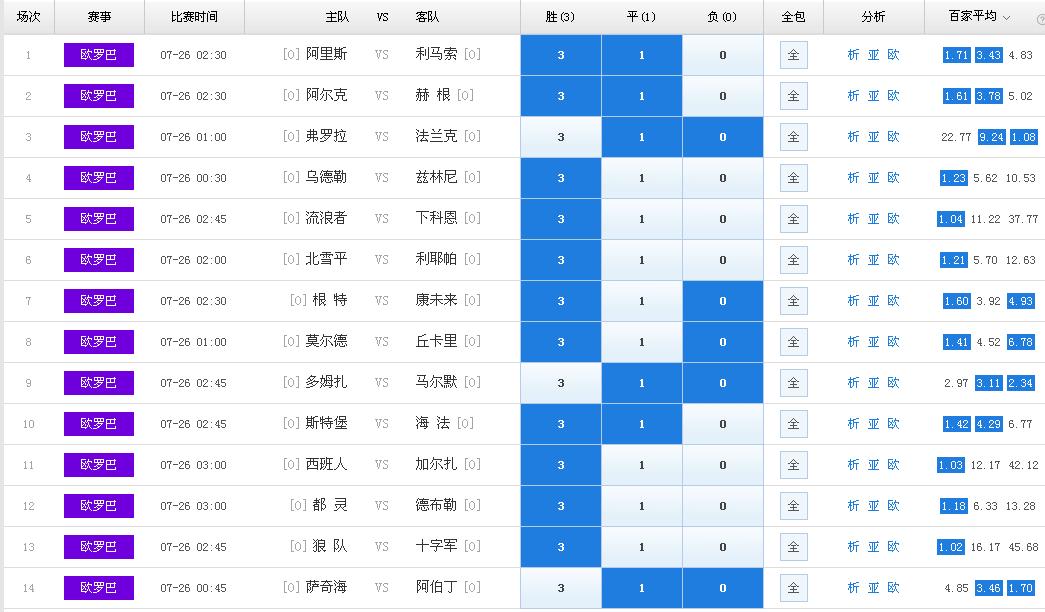Click the 负(0) column header
This screenshot has width=1045, height=612.
[x=722, y=17]
